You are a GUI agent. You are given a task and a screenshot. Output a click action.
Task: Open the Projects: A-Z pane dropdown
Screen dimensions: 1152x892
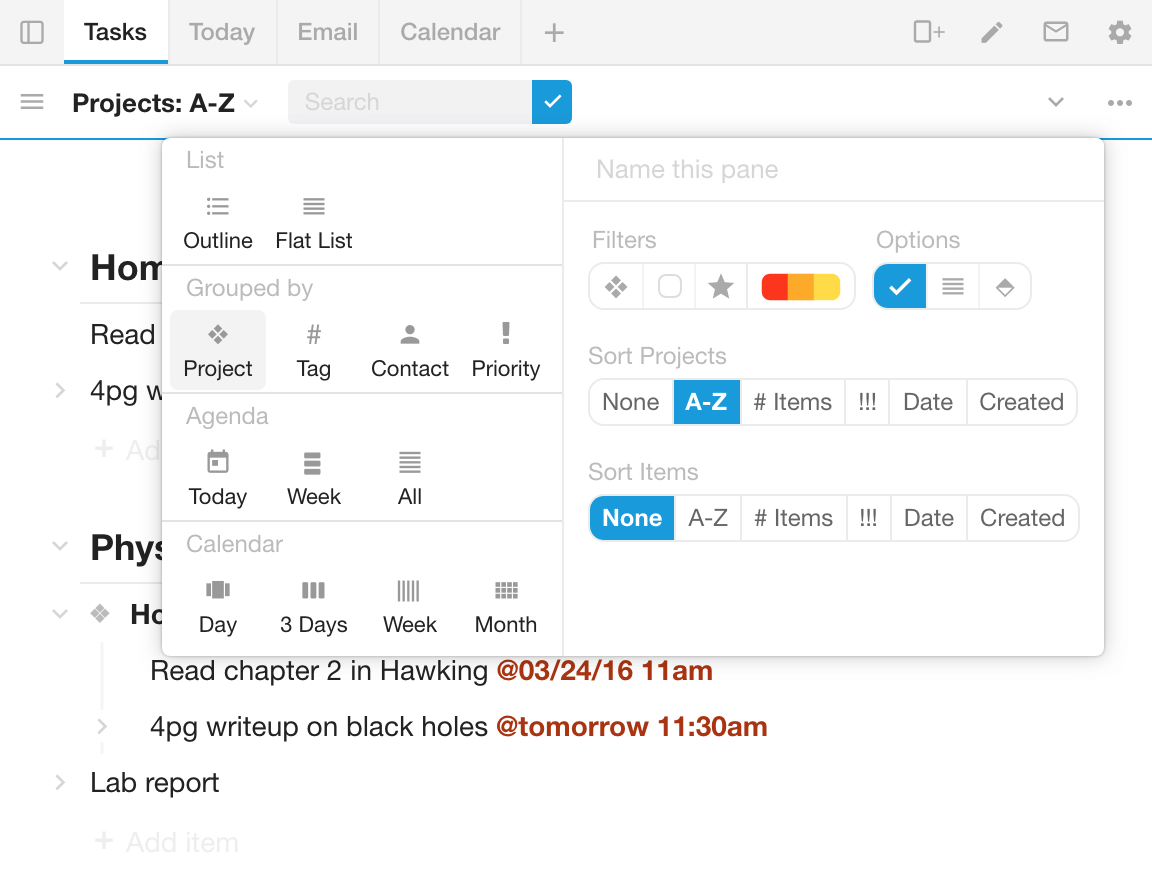click(x=165, y=103)
